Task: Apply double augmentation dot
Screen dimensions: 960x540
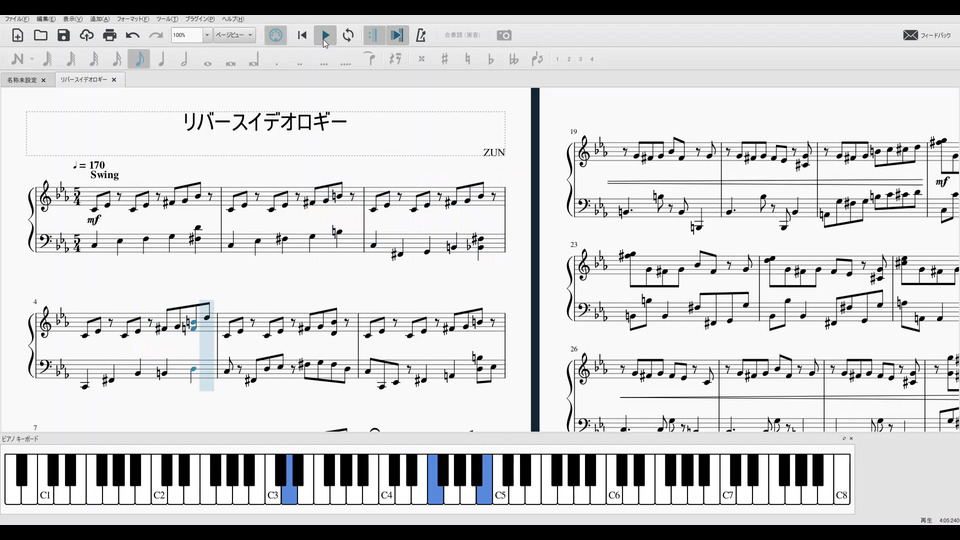Action: click(299, 63)
